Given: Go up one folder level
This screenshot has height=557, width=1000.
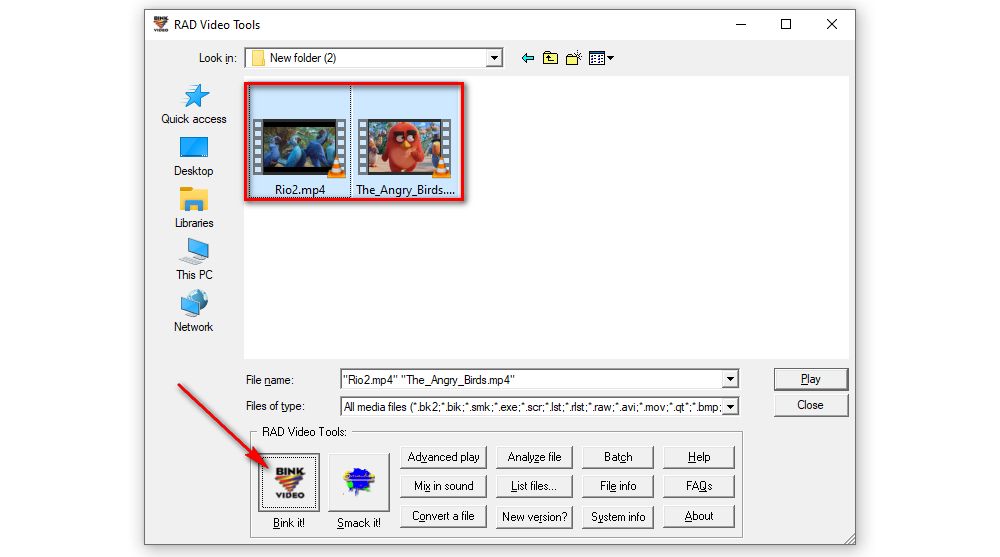Looking at the screenshot, I should 550,58.
